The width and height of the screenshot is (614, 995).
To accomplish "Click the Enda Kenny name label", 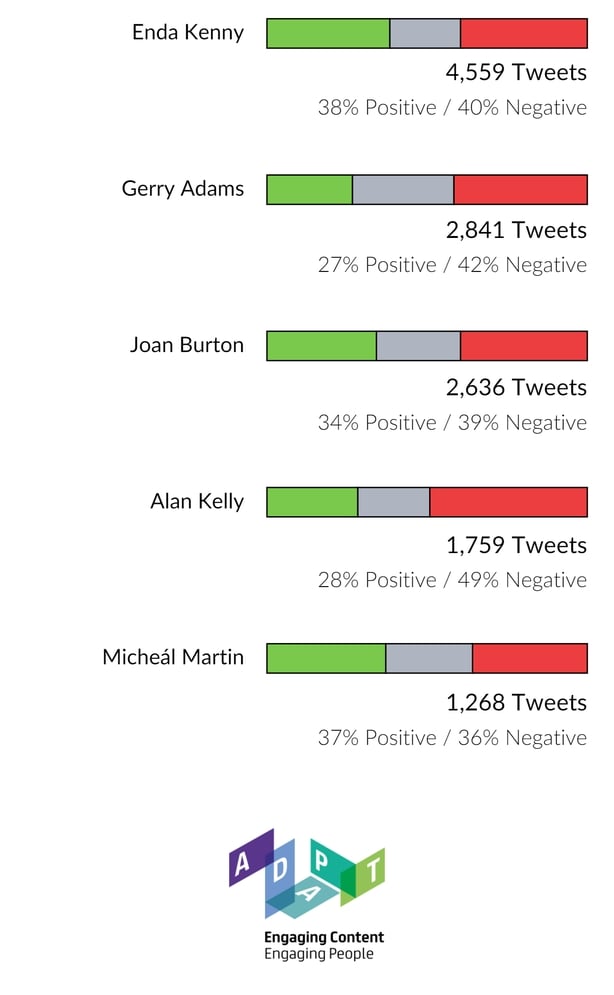I will coord(188,32).
